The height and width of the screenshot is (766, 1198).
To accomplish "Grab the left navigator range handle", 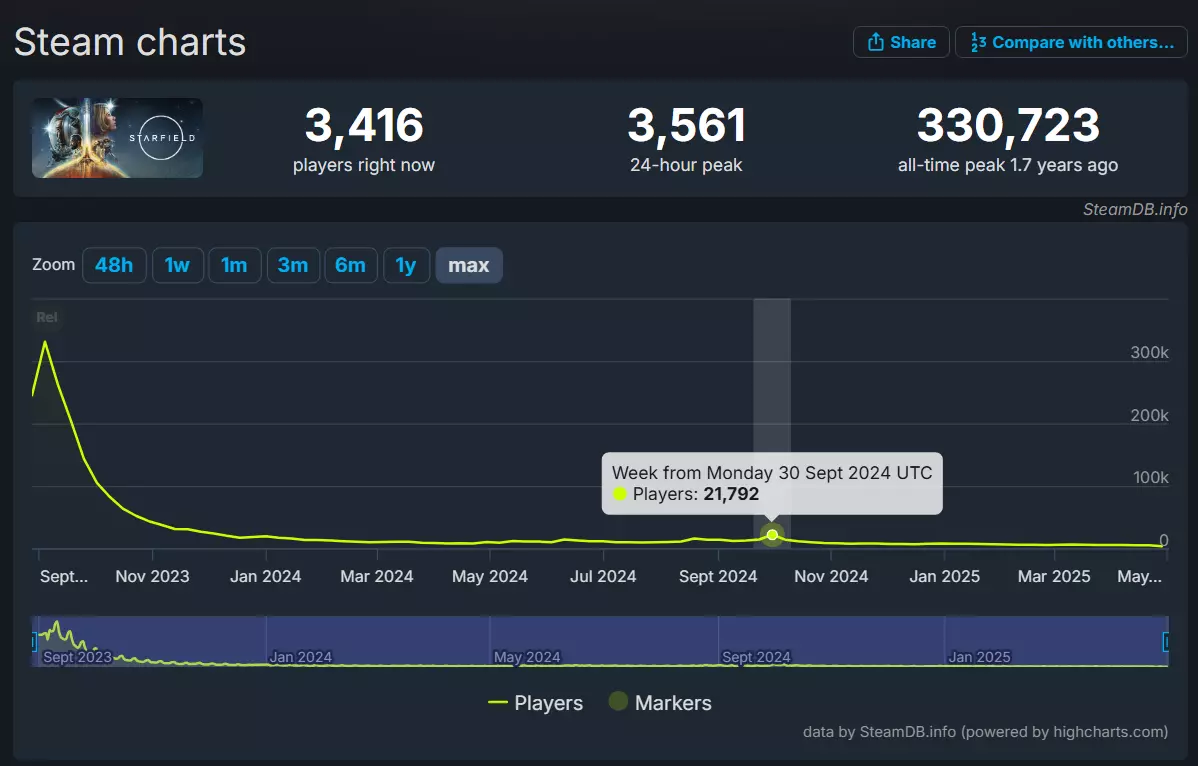I will [x=34, y=642].
